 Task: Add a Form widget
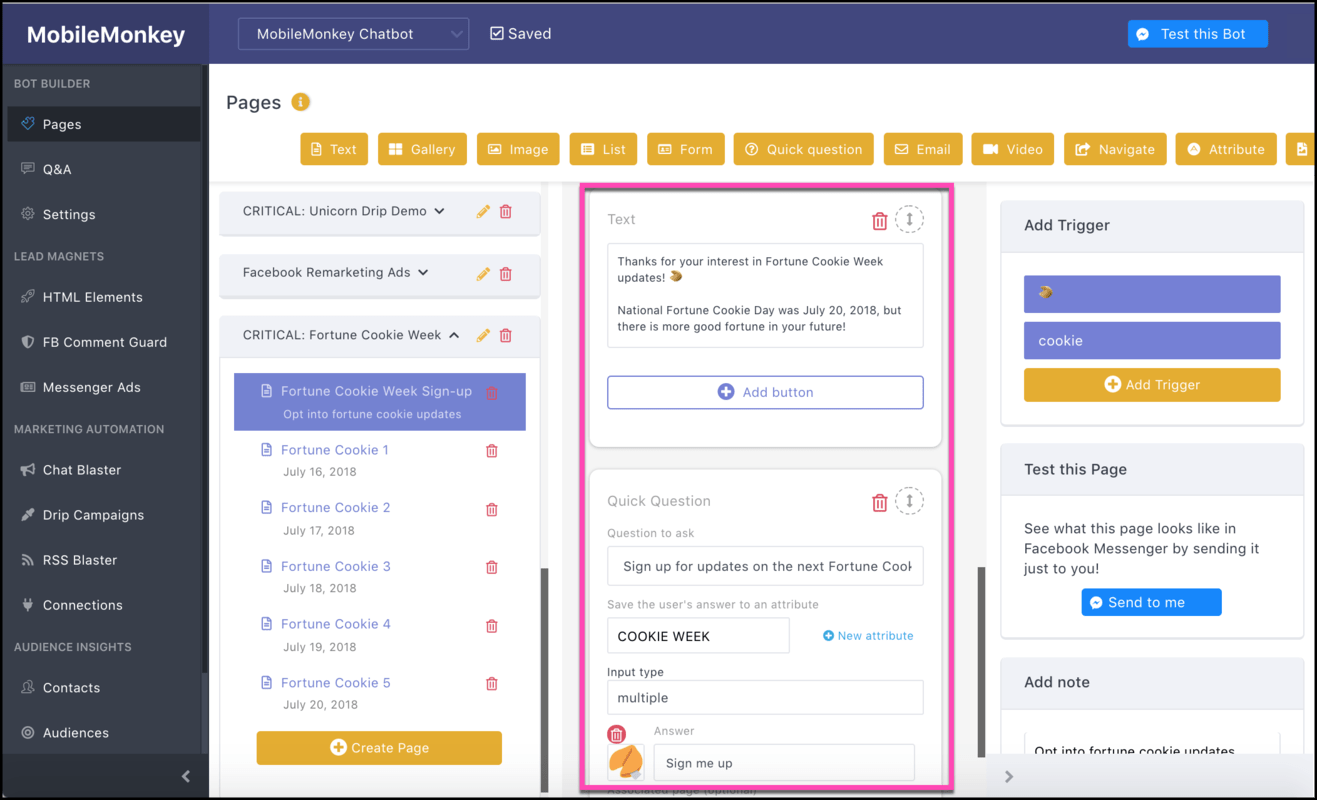click(686, 149)
